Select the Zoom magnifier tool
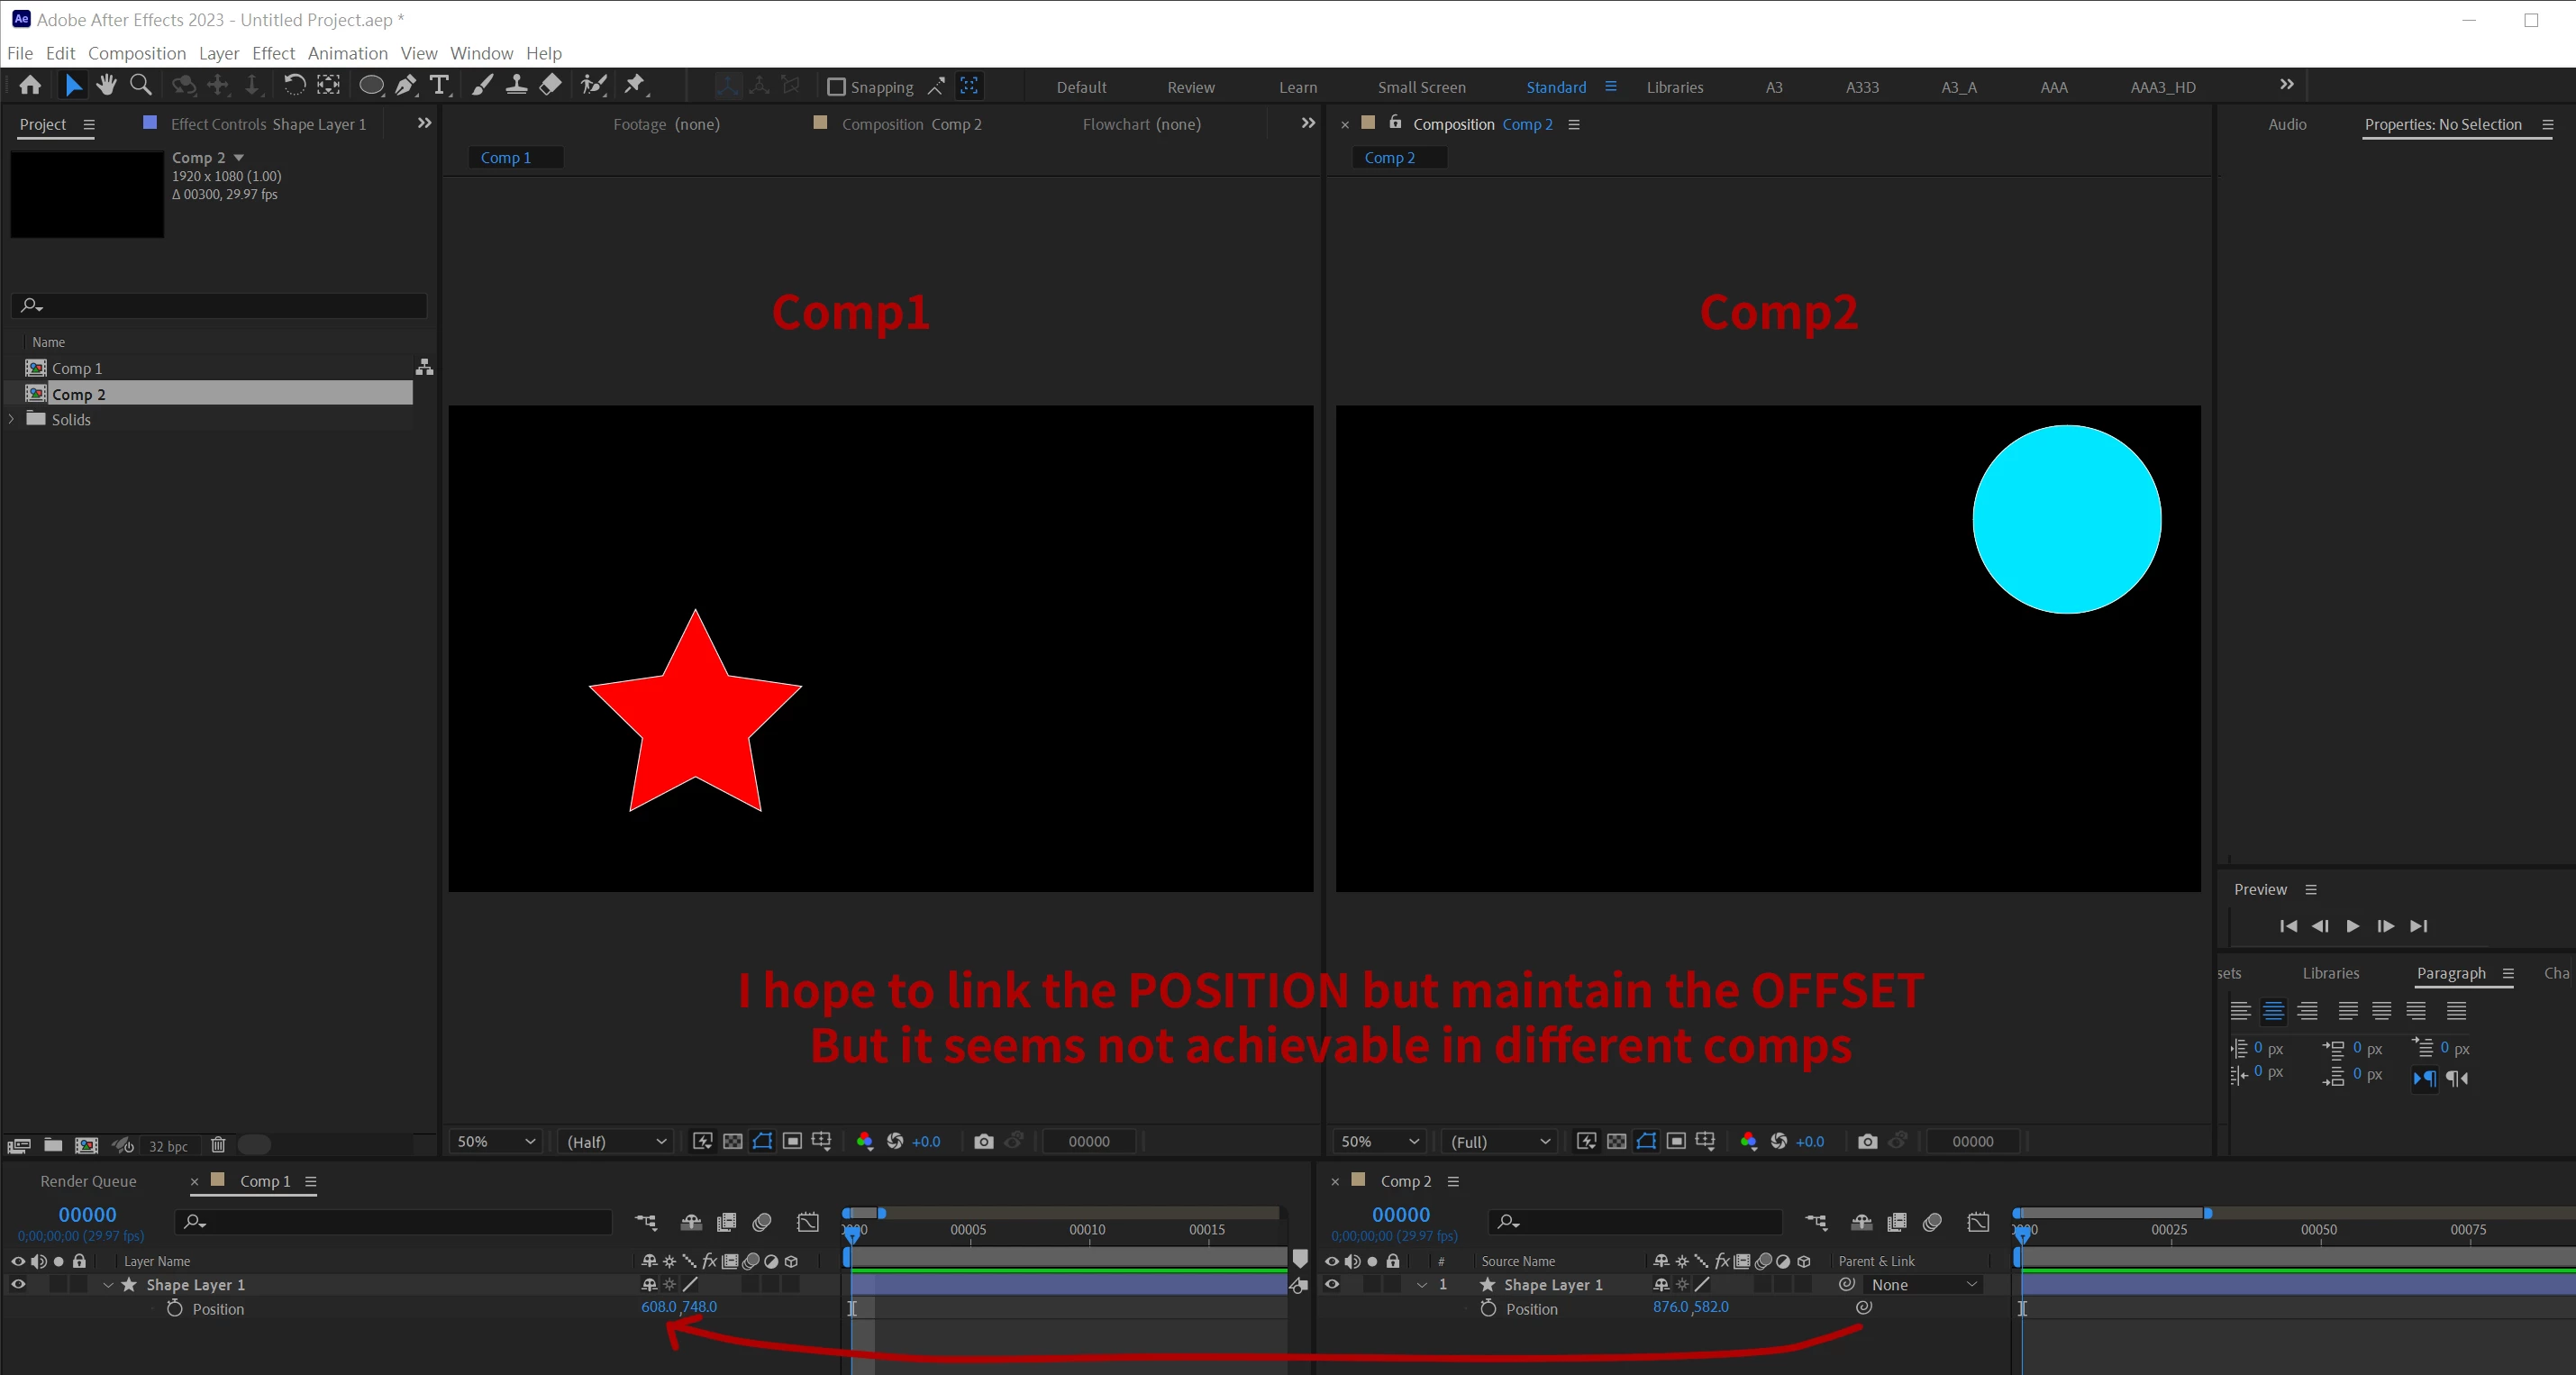 click(141, 86)
